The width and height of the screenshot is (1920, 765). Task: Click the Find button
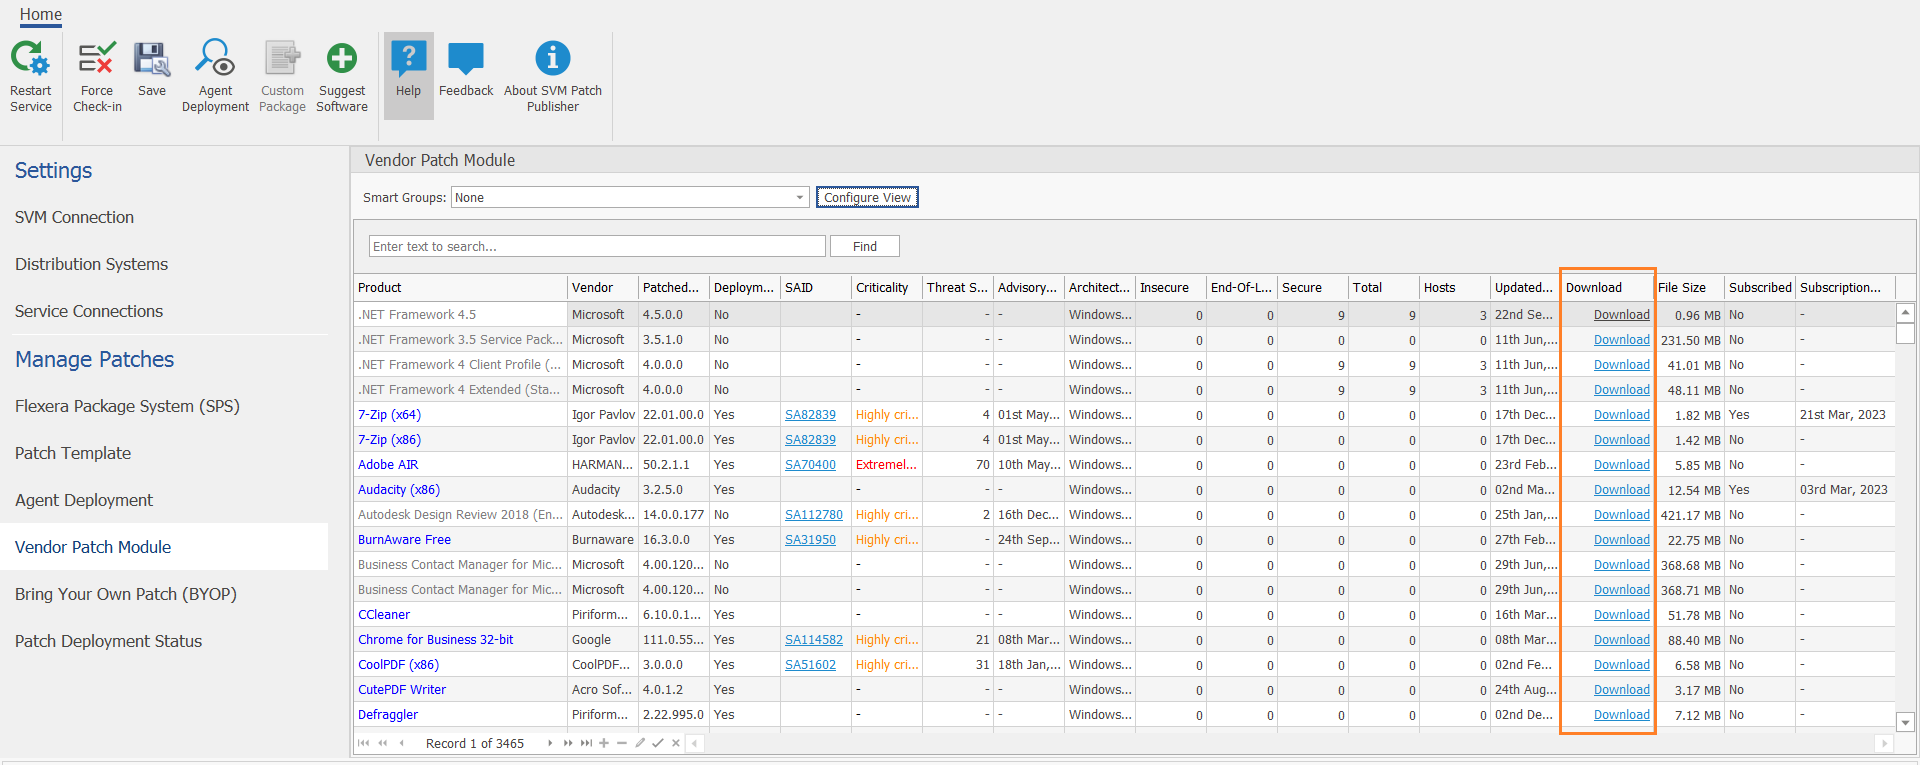pyautogui.click(x=865, y=246)
